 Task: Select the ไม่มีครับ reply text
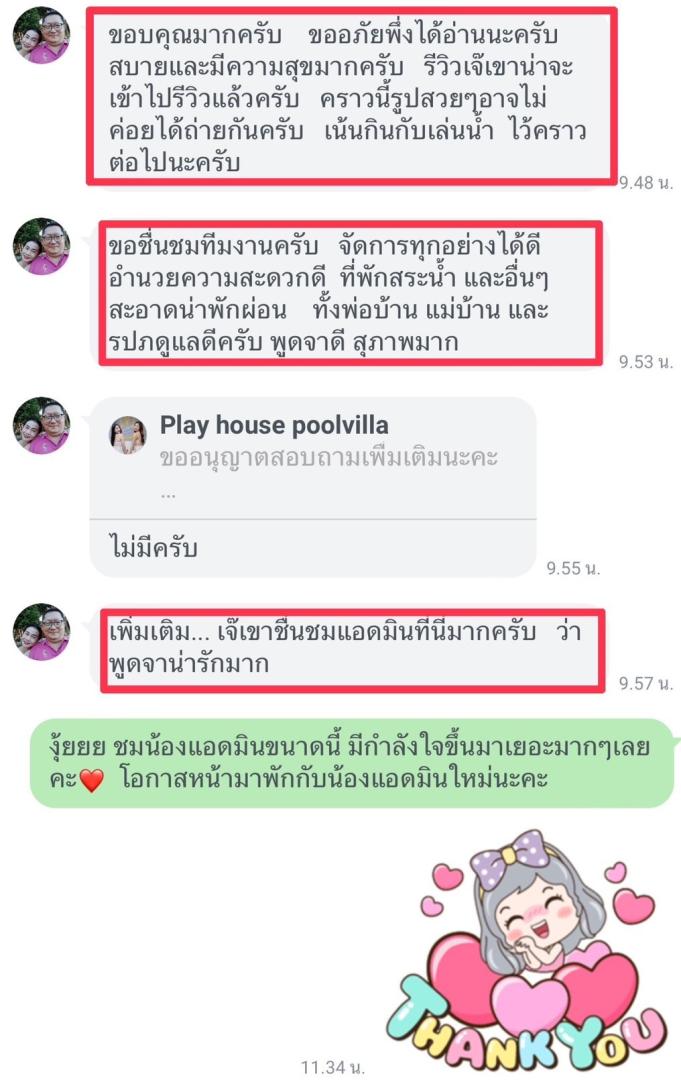coord(154,548)
